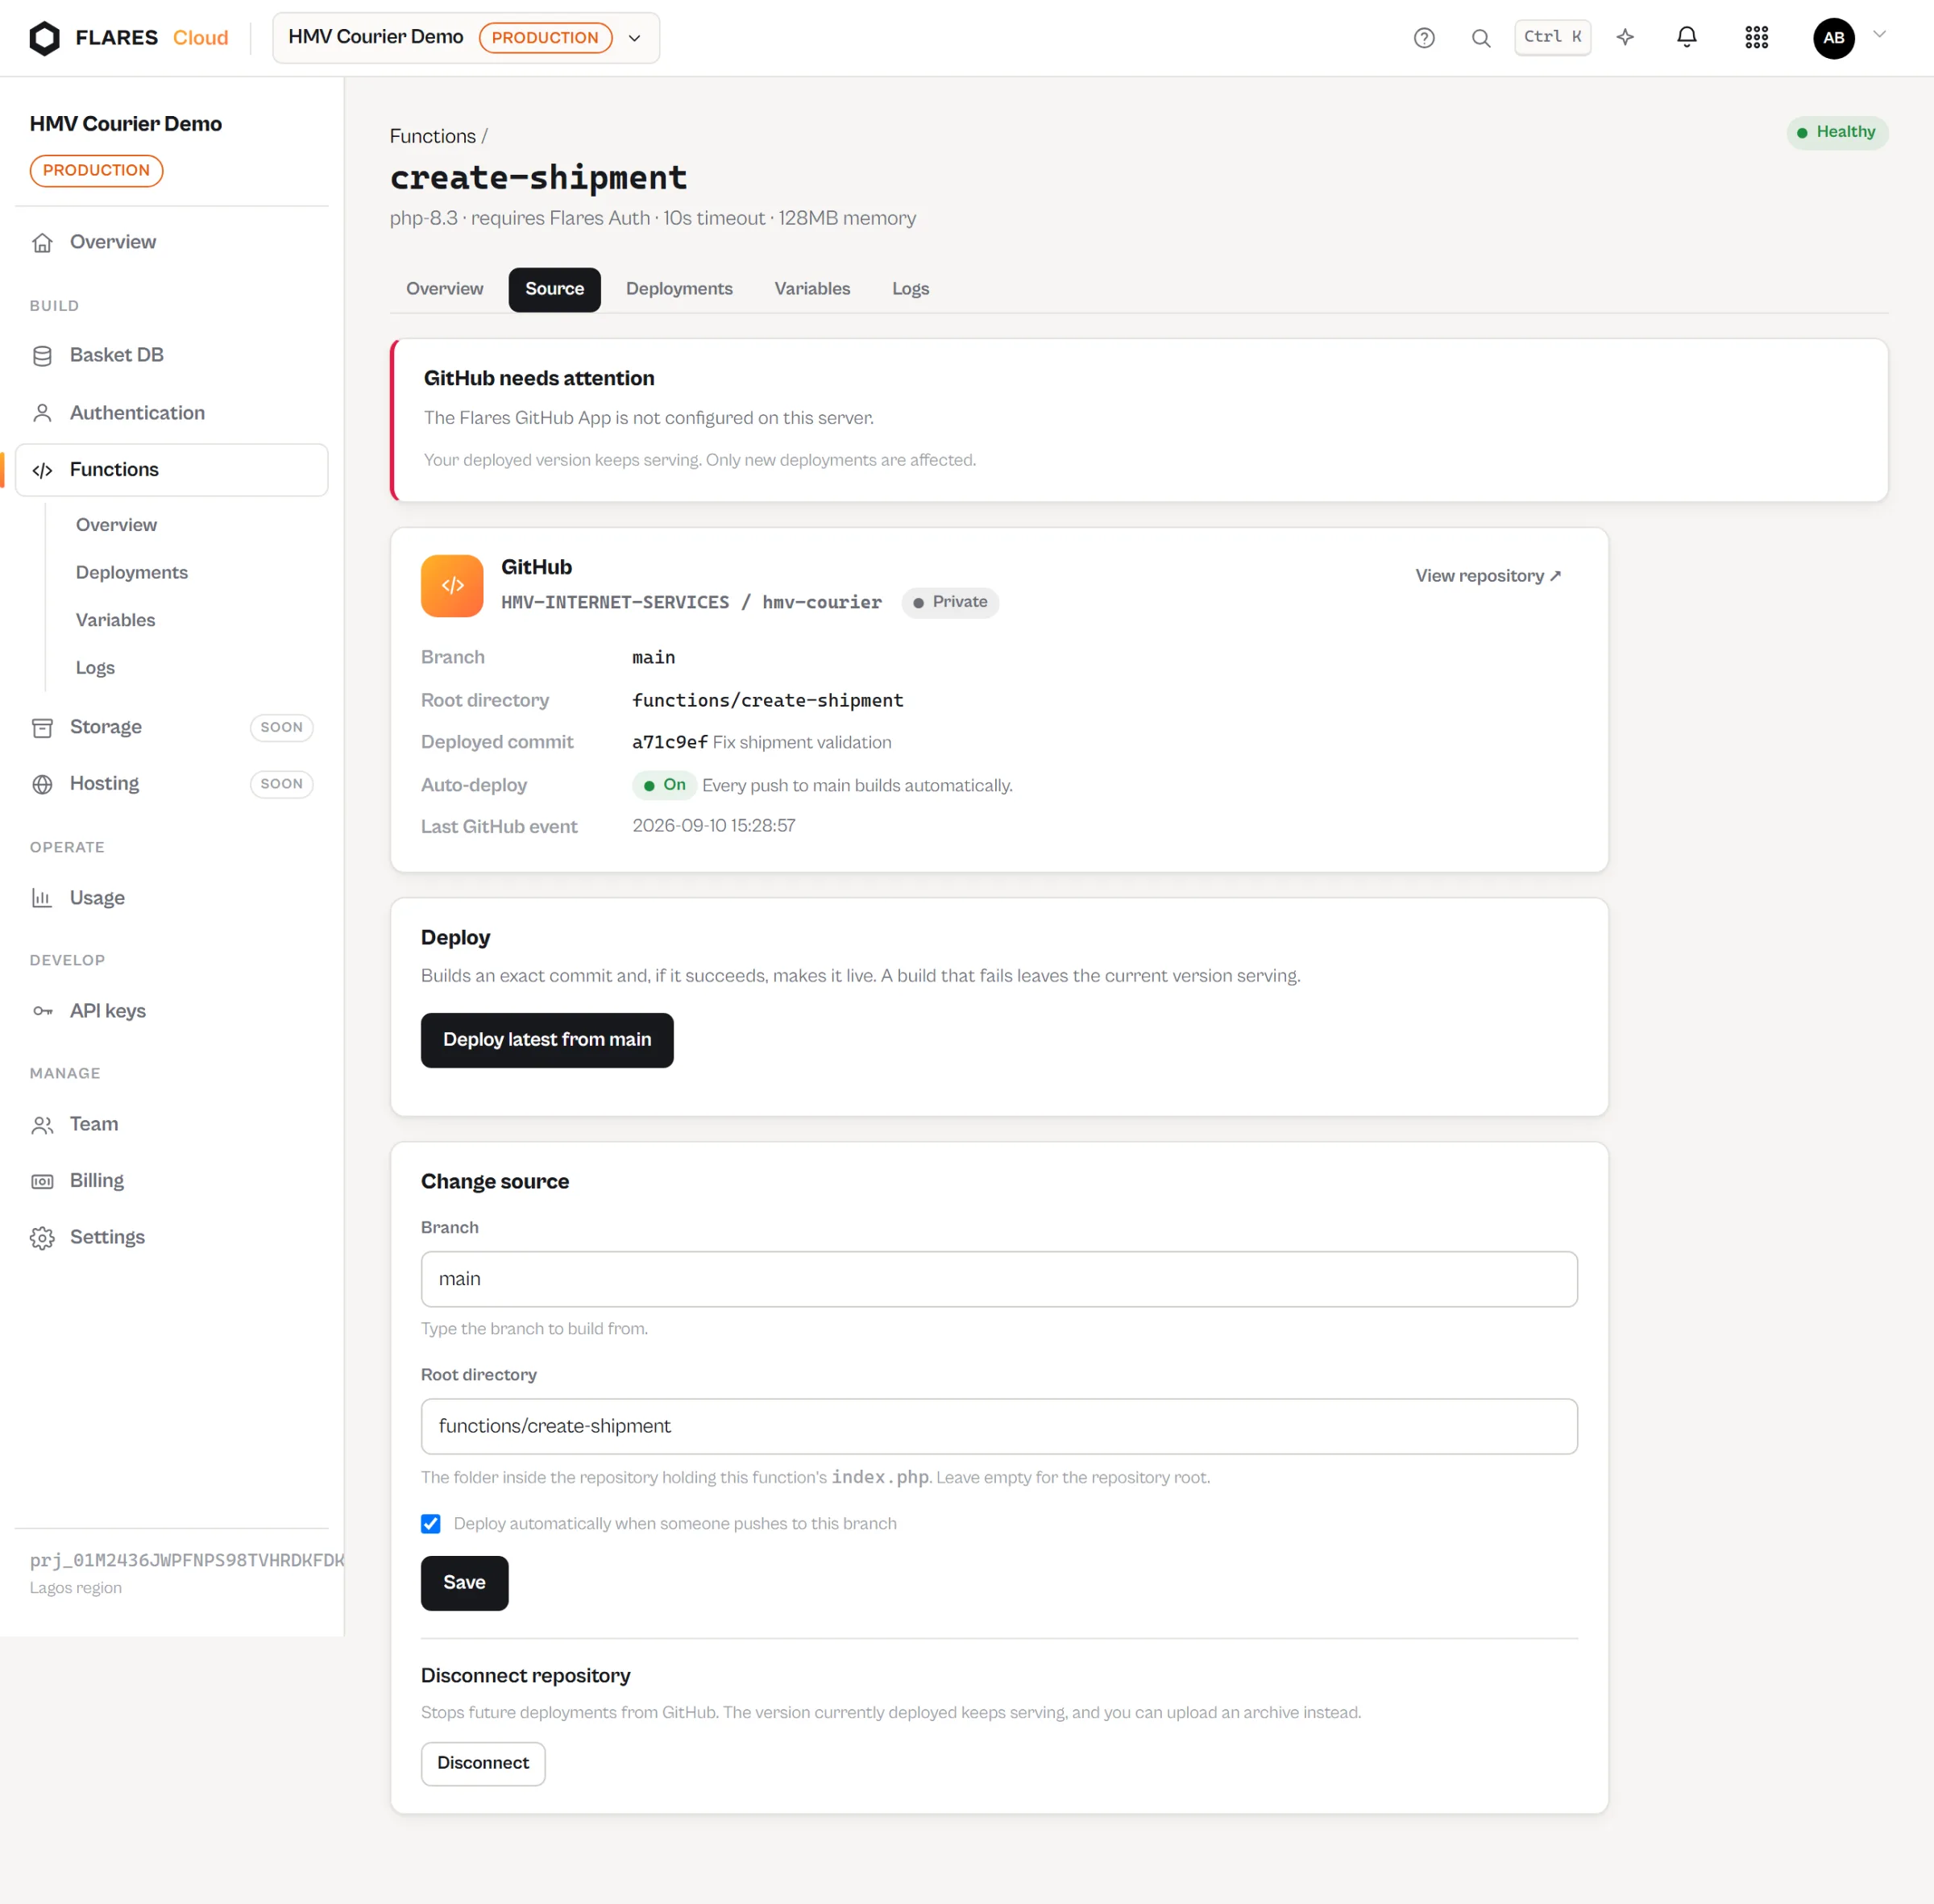The height and width of the screenshot is (1904, 1934).
Task: Open Usage in the sidebar
Action: 171,898
